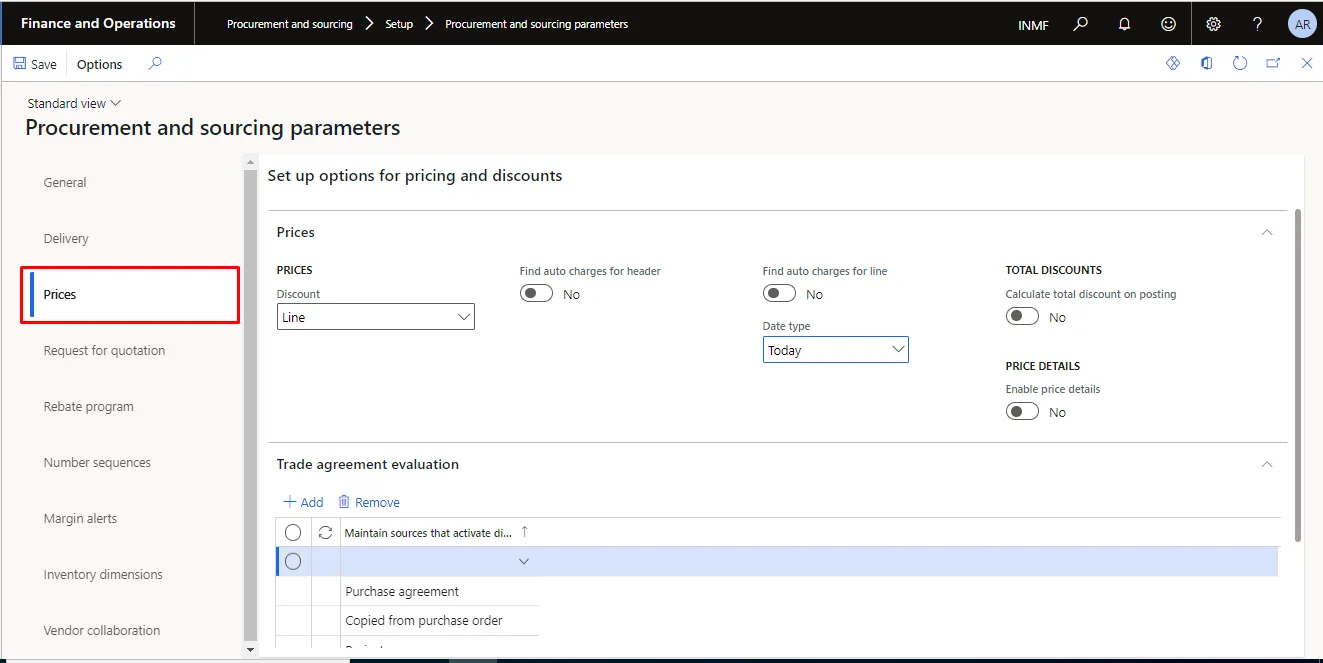1323x663 pixels.
Task: Open the personalization diamond icon
Action: 1173,63
